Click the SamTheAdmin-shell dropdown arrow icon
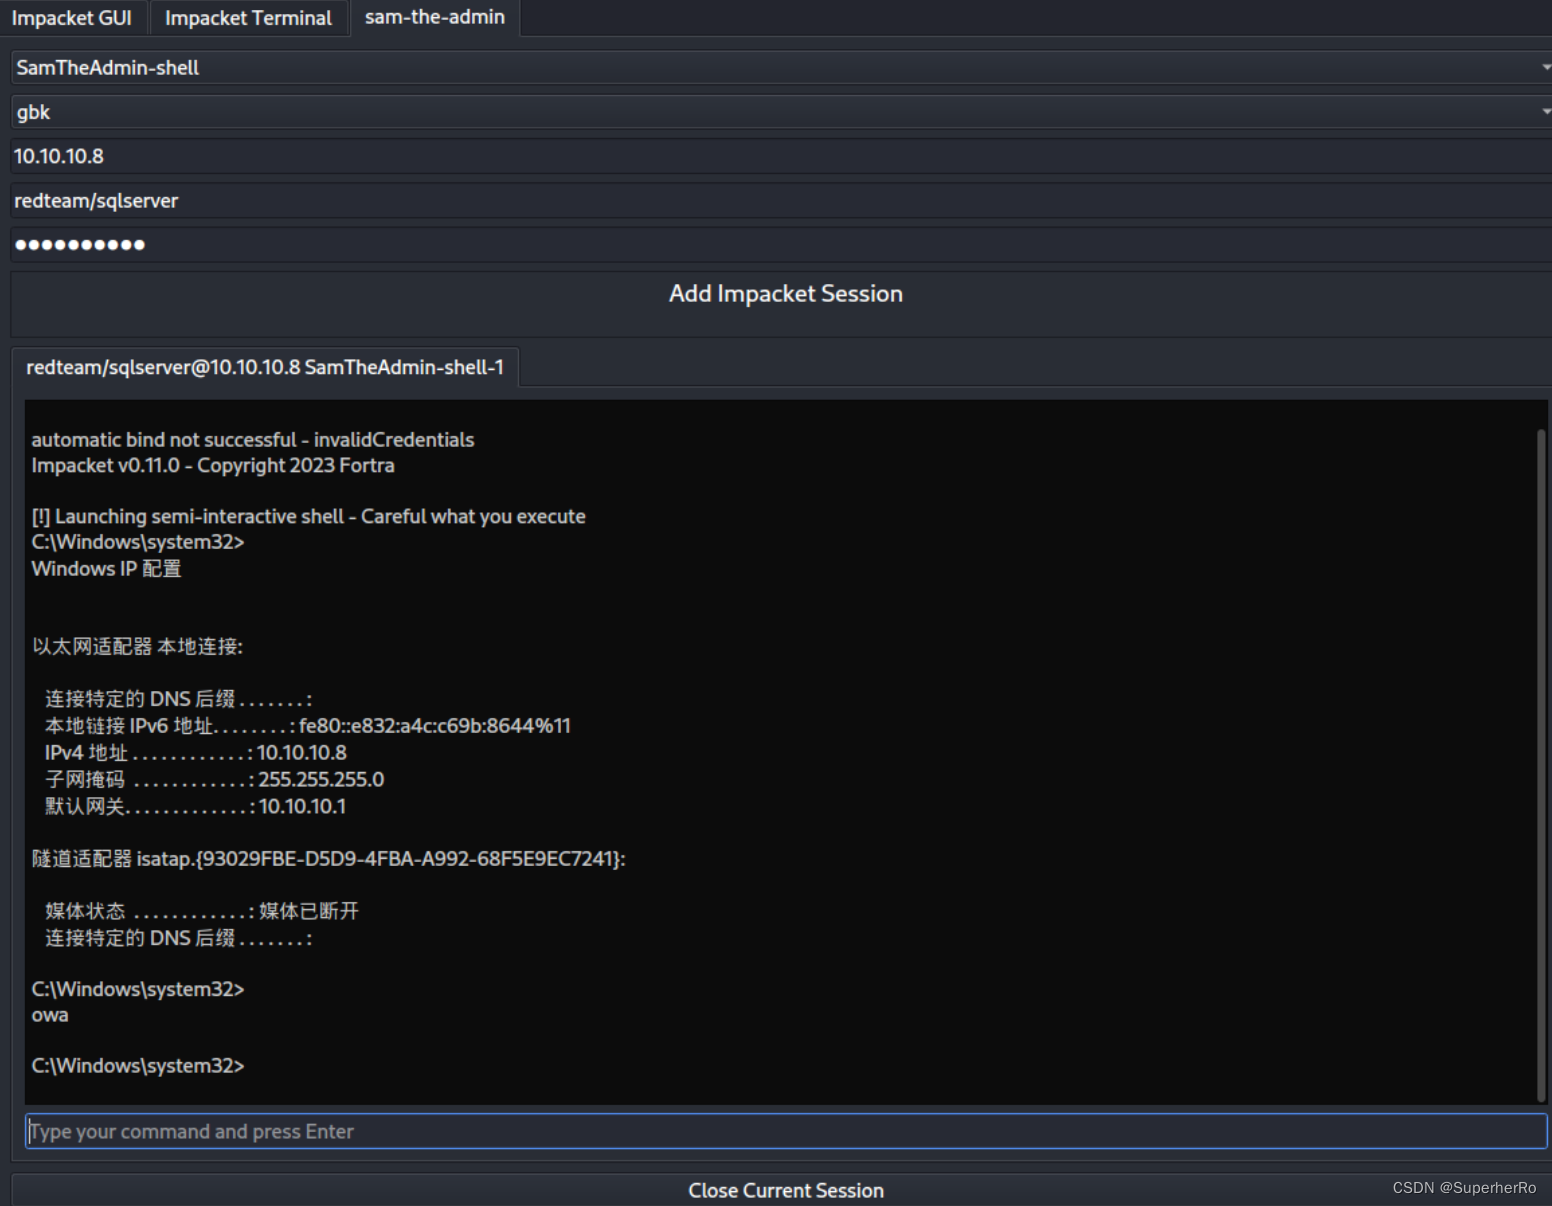The width and height of the screenshot is (1552, 1206). point(1544,67)
